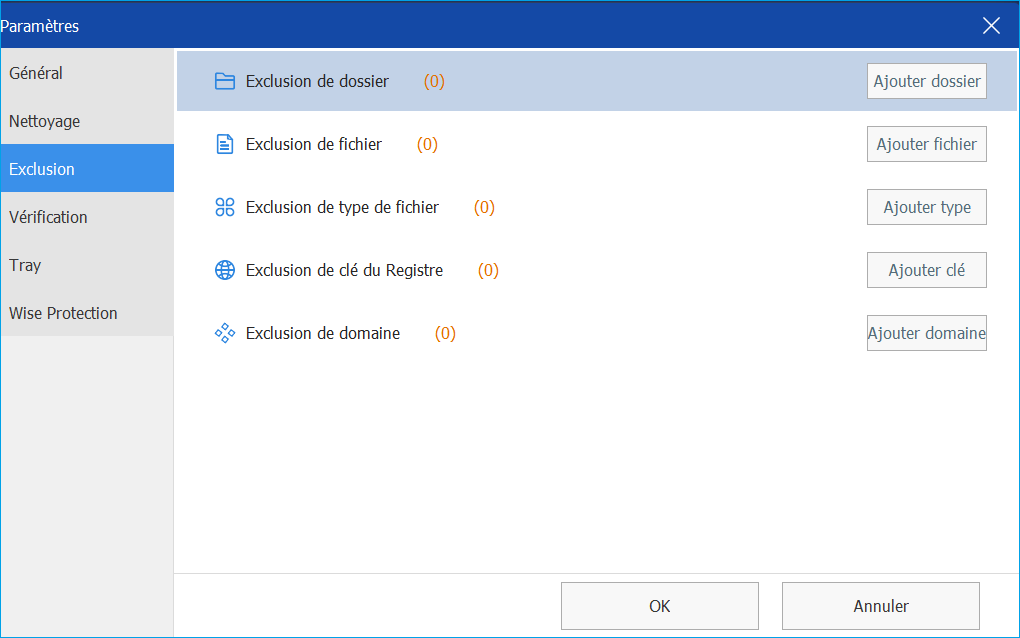Click the Ajouter dossier button
This screenshot has width=1020, height=638.
click(926, 81)
